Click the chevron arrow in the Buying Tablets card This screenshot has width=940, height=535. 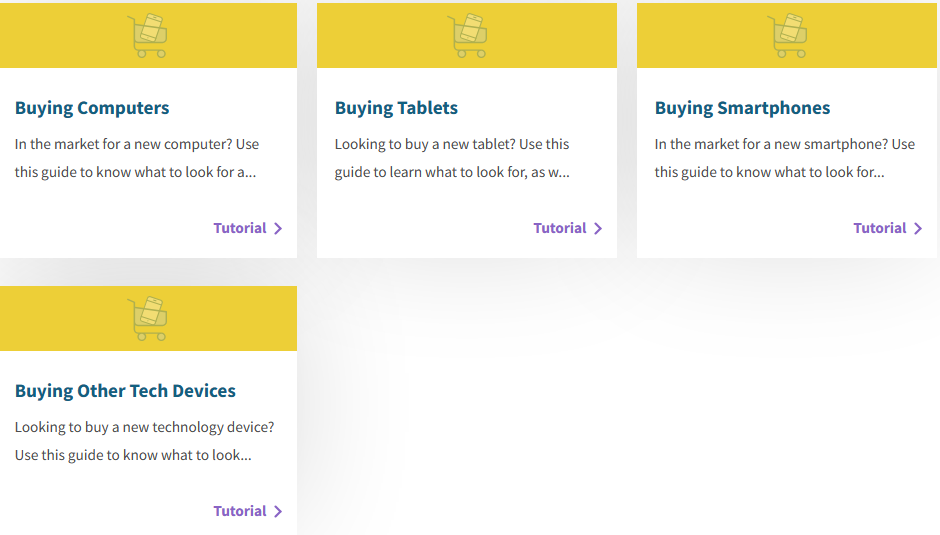tap(598, 229)
